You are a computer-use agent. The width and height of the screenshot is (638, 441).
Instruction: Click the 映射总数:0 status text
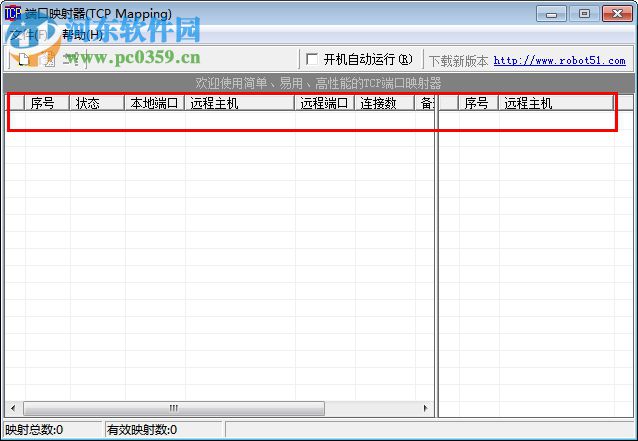click(x=34, y=430)
